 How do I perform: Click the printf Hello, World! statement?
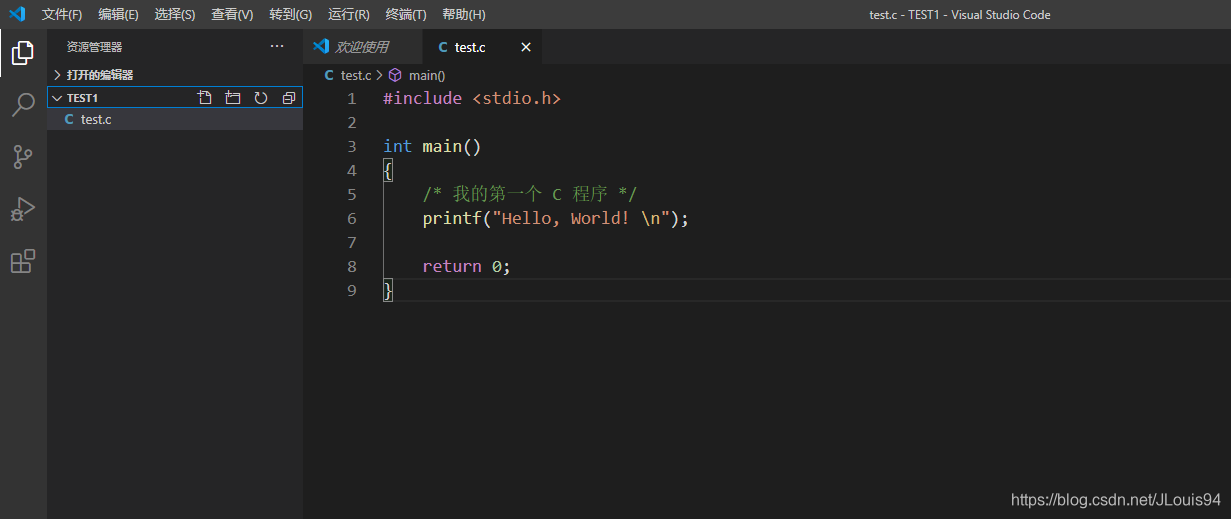pos(556,219)
